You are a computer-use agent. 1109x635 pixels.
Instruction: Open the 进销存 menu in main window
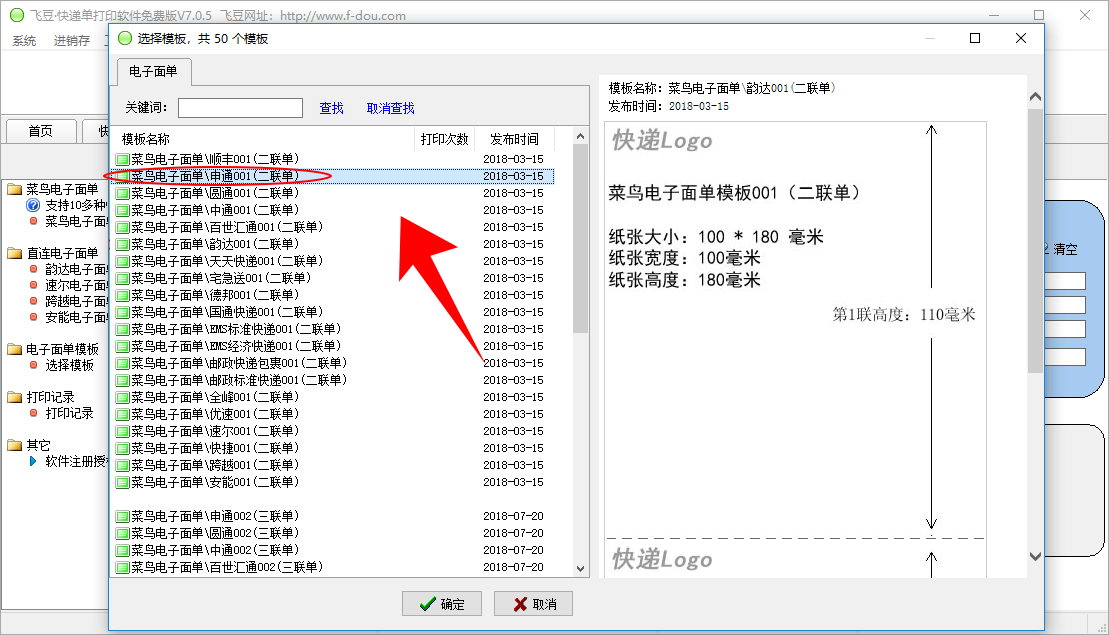72,41
